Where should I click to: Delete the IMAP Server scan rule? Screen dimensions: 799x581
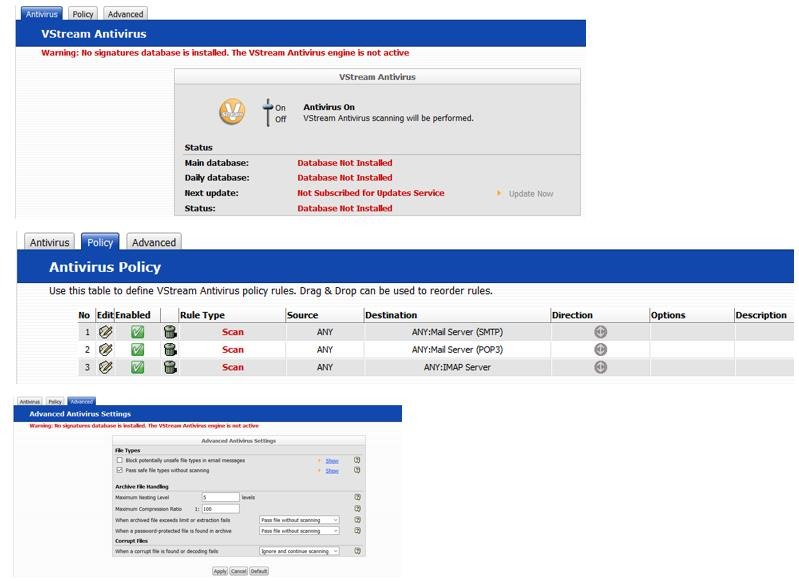tap(170, 367)
